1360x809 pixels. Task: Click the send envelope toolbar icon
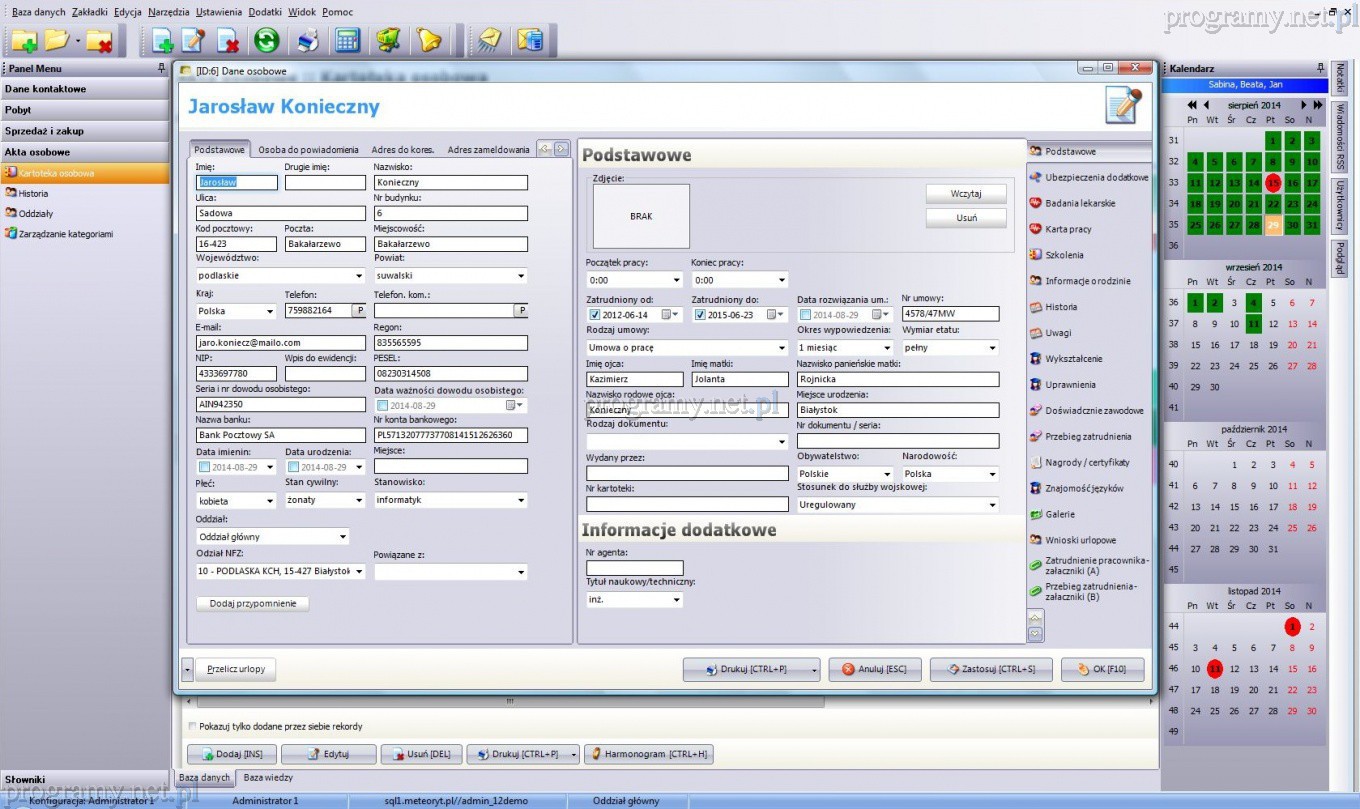click(490, 41)
